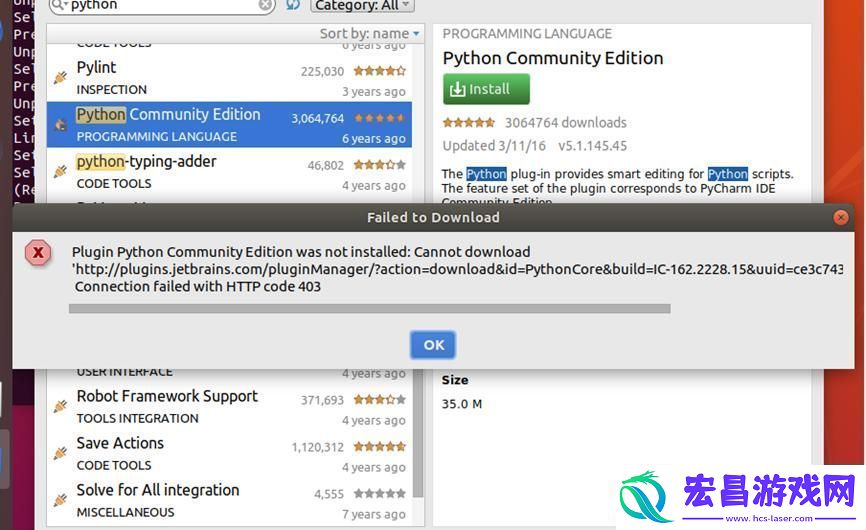Click the Save Actions star rating
The width and height of the screenshot is (866, 530).
point(379,446)
